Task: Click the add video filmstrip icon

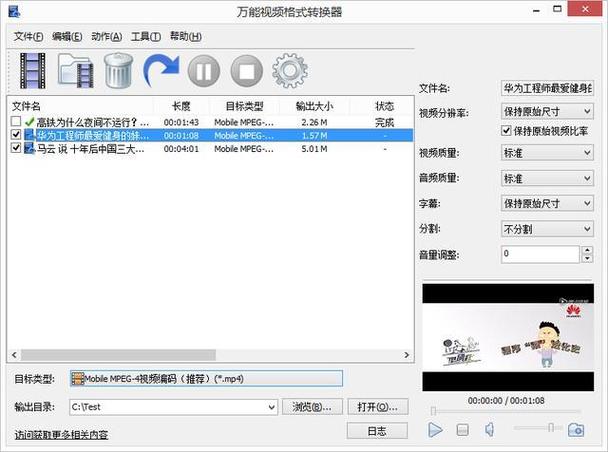Action: point(33,71)
